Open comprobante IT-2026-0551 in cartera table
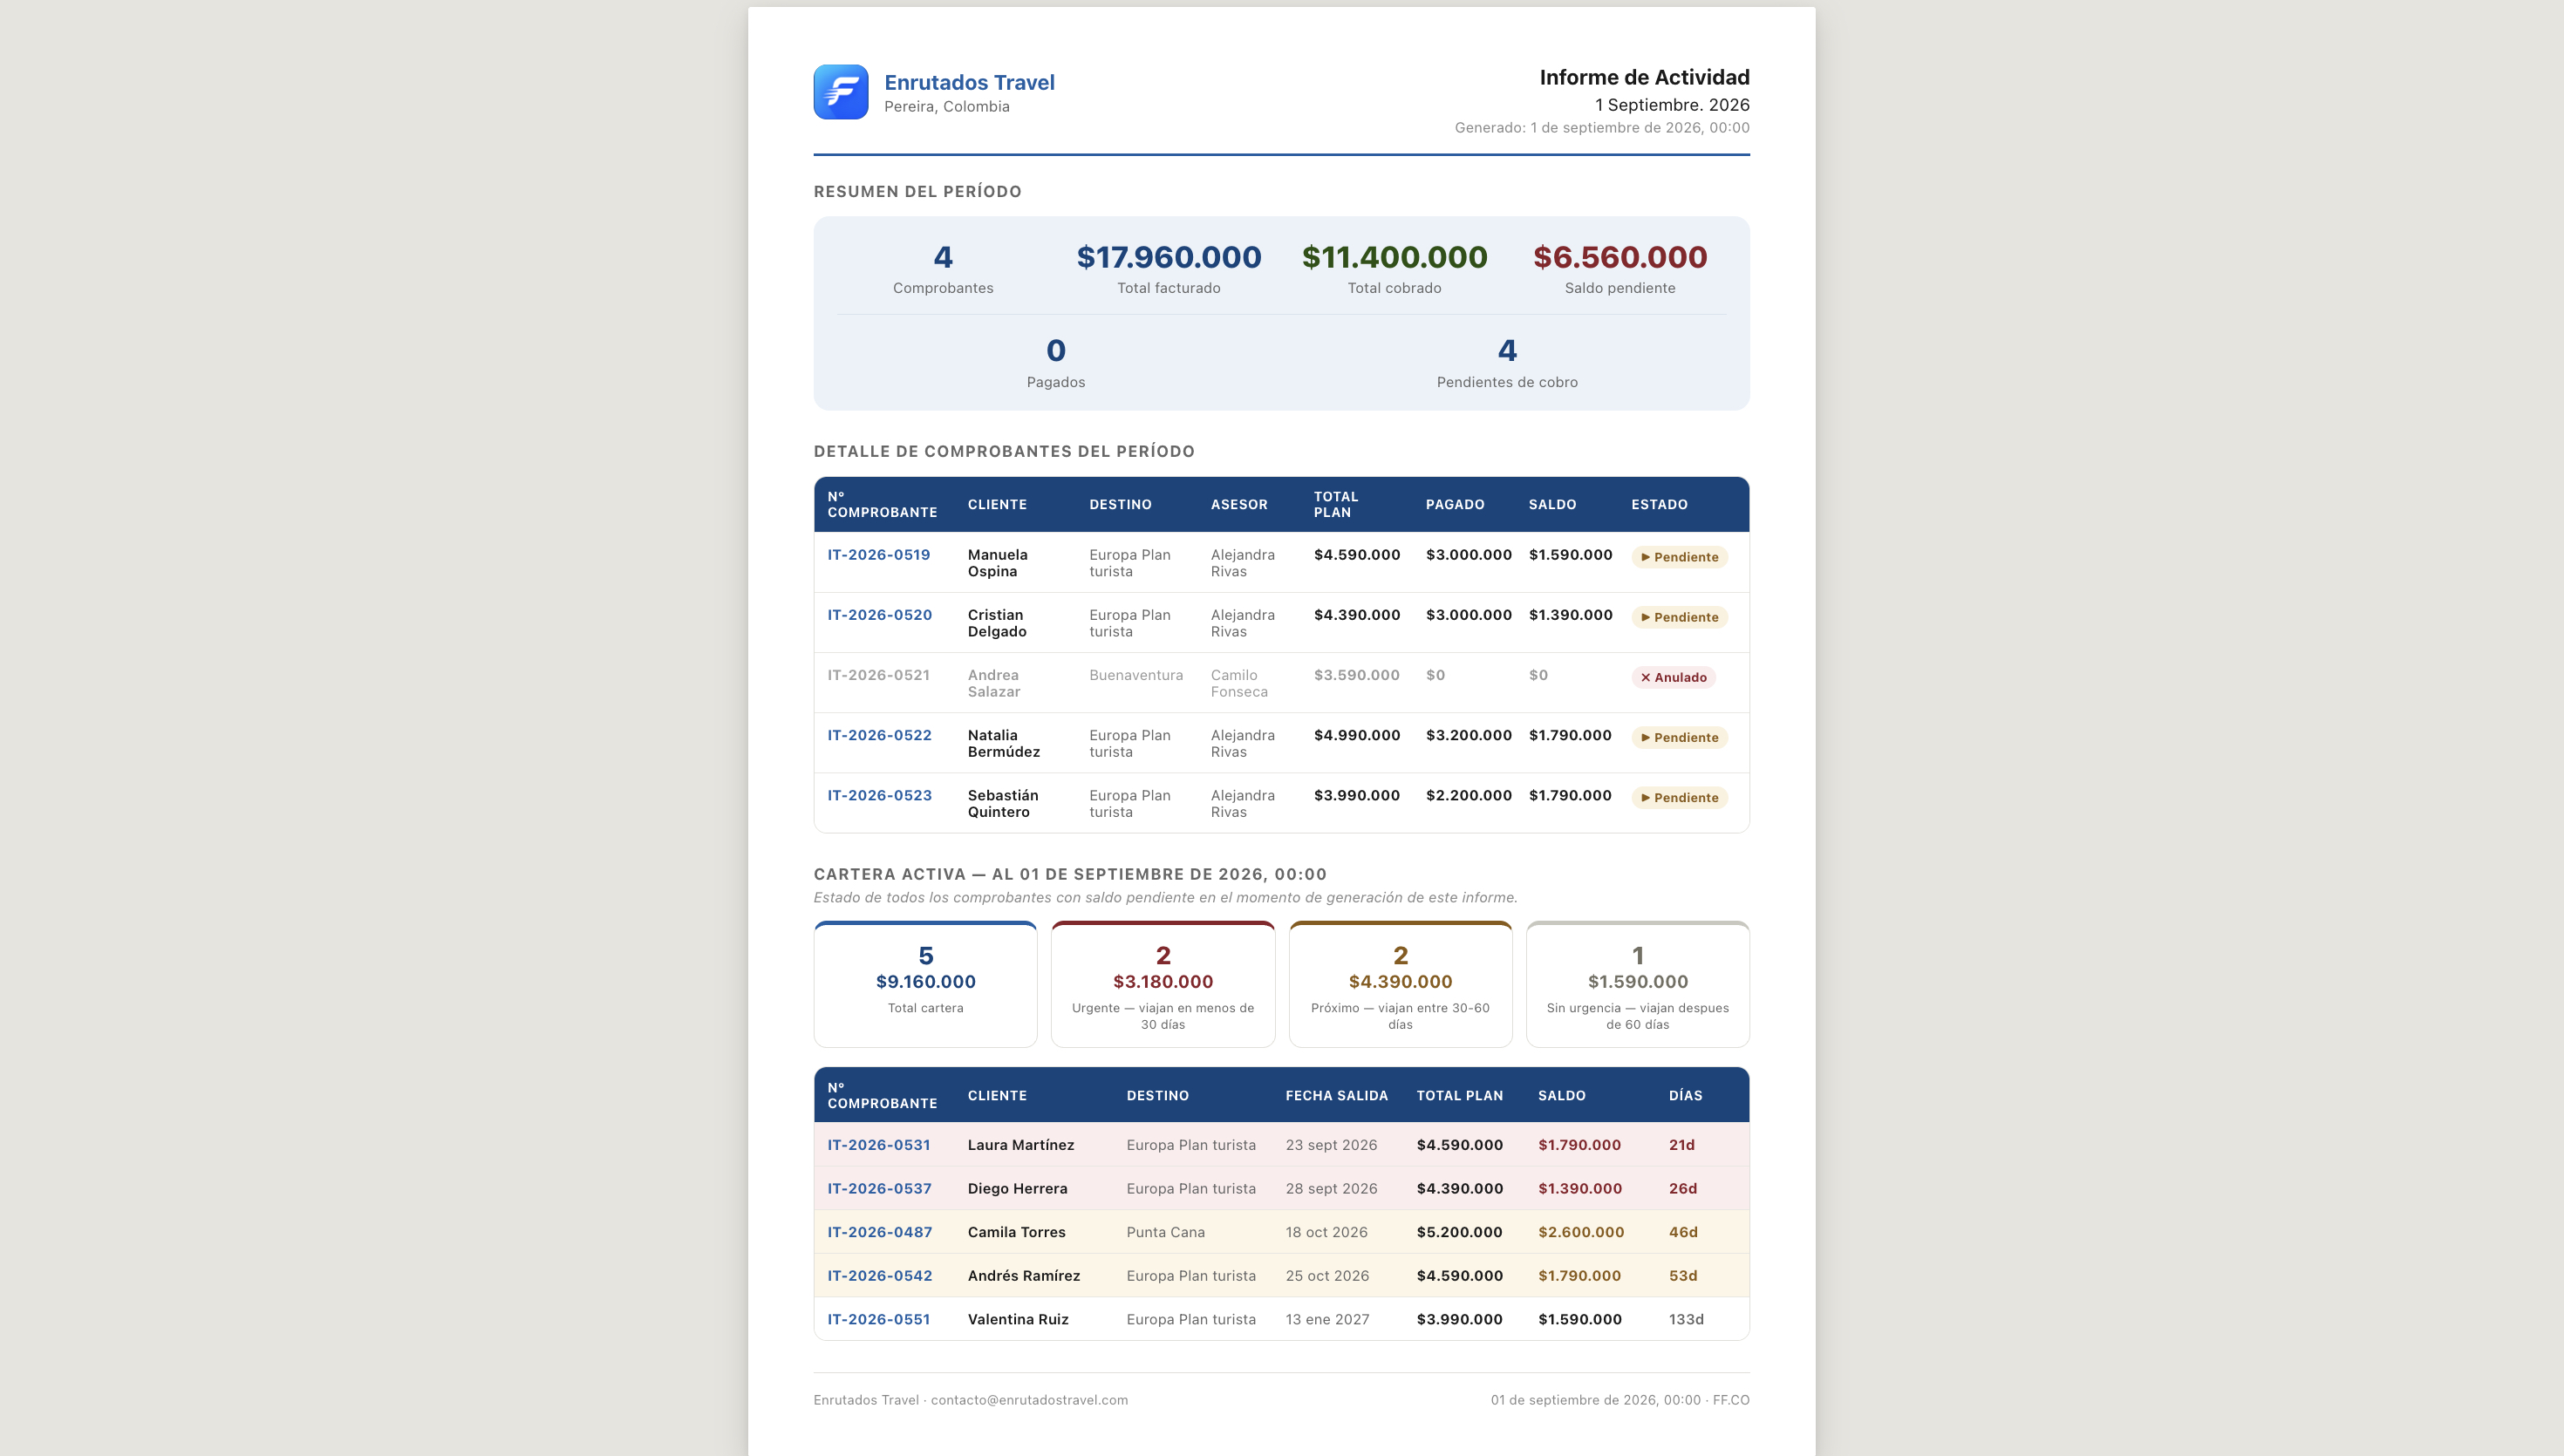 pos(878,1319)
